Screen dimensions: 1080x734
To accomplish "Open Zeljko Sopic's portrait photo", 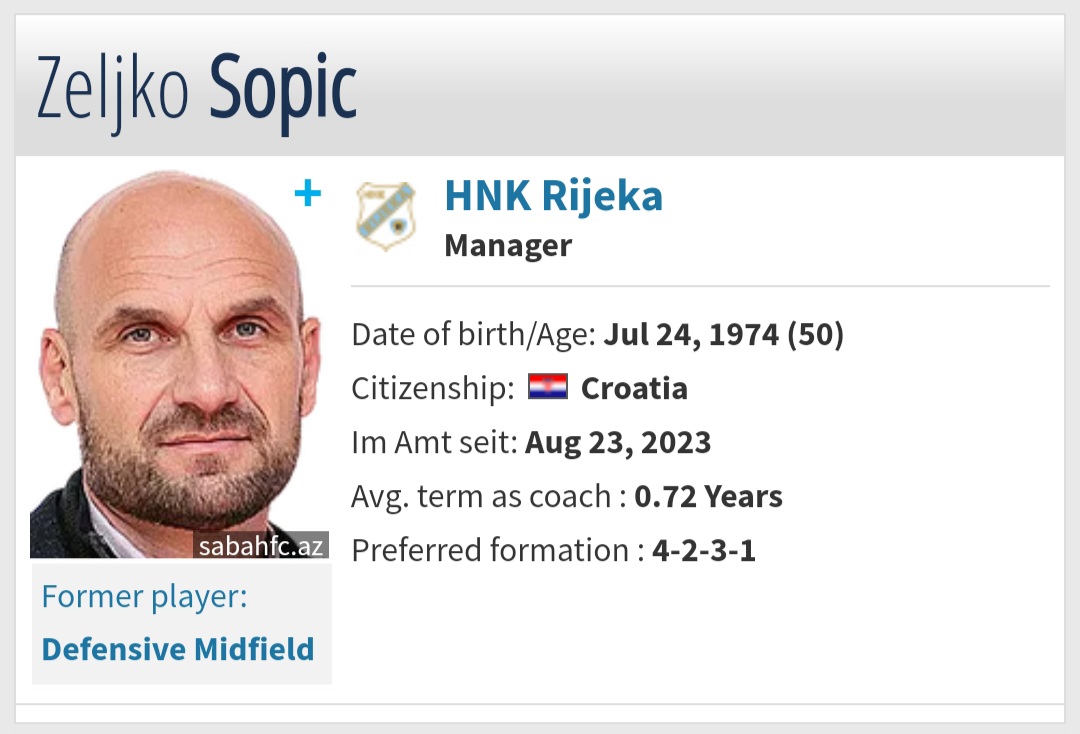I will coord(179,364).
